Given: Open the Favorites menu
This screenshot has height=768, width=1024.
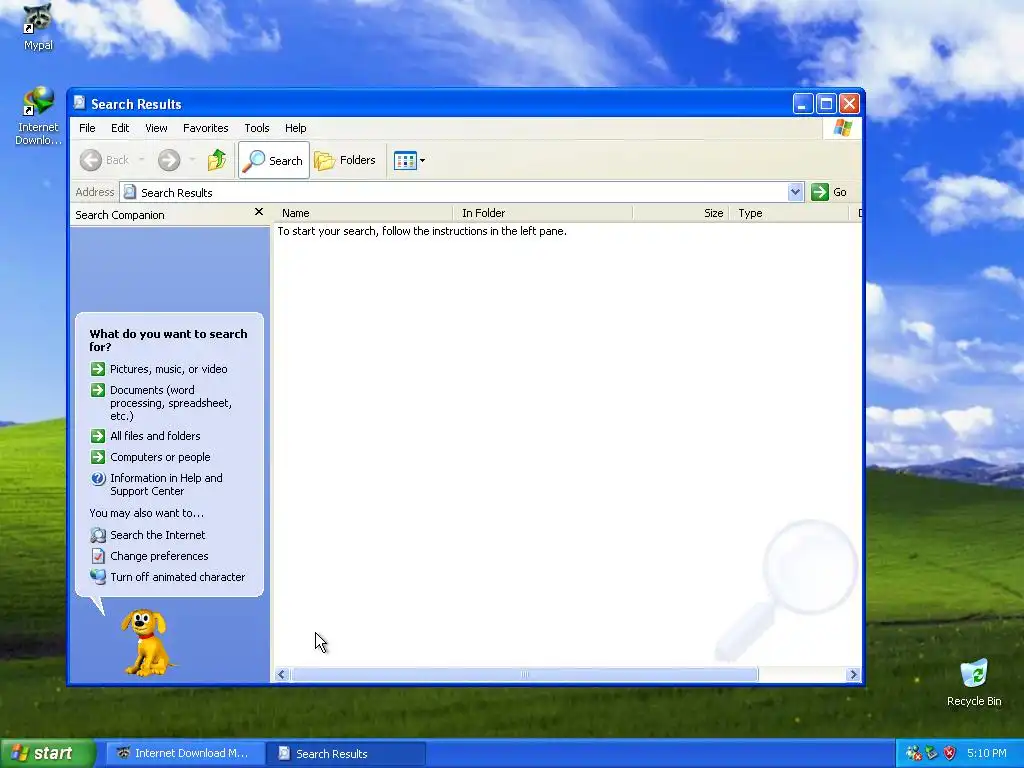Looking at the screenshot, I should [206, 128].
